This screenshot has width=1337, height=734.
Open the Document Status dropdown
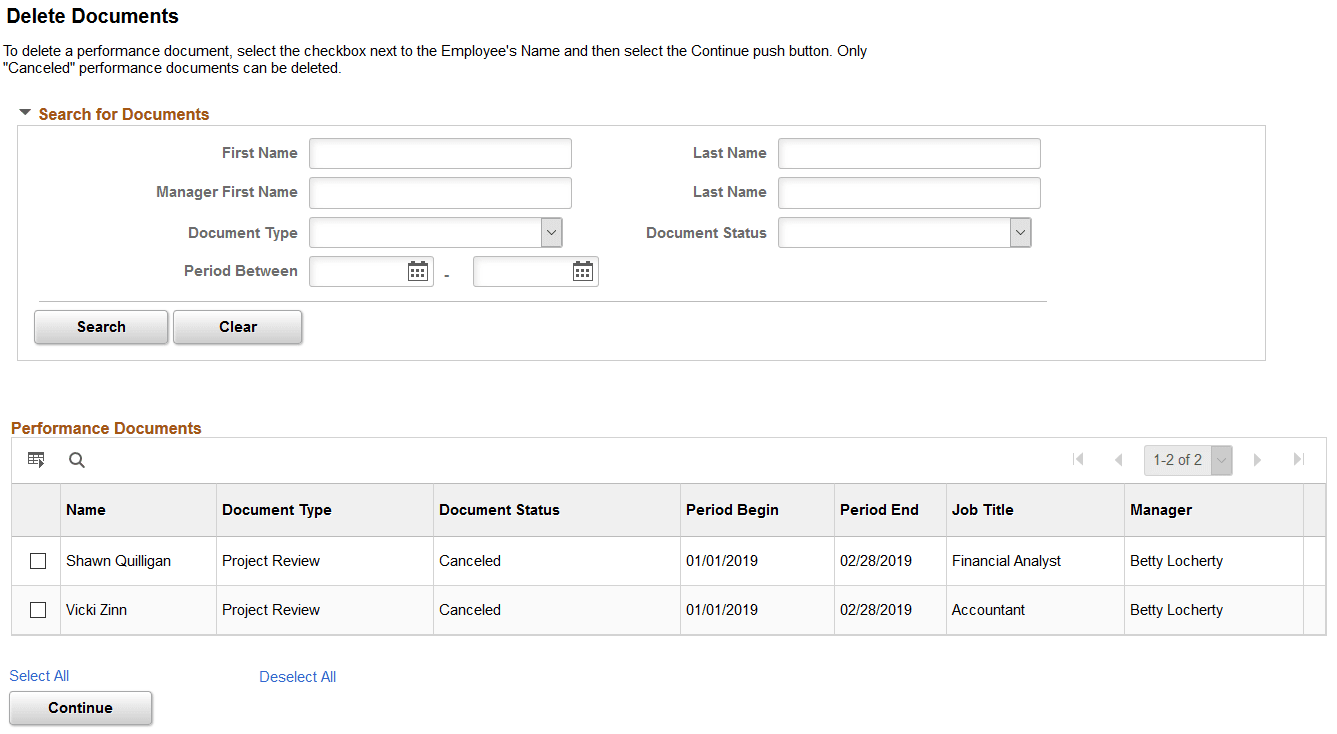coord(1020,232)
